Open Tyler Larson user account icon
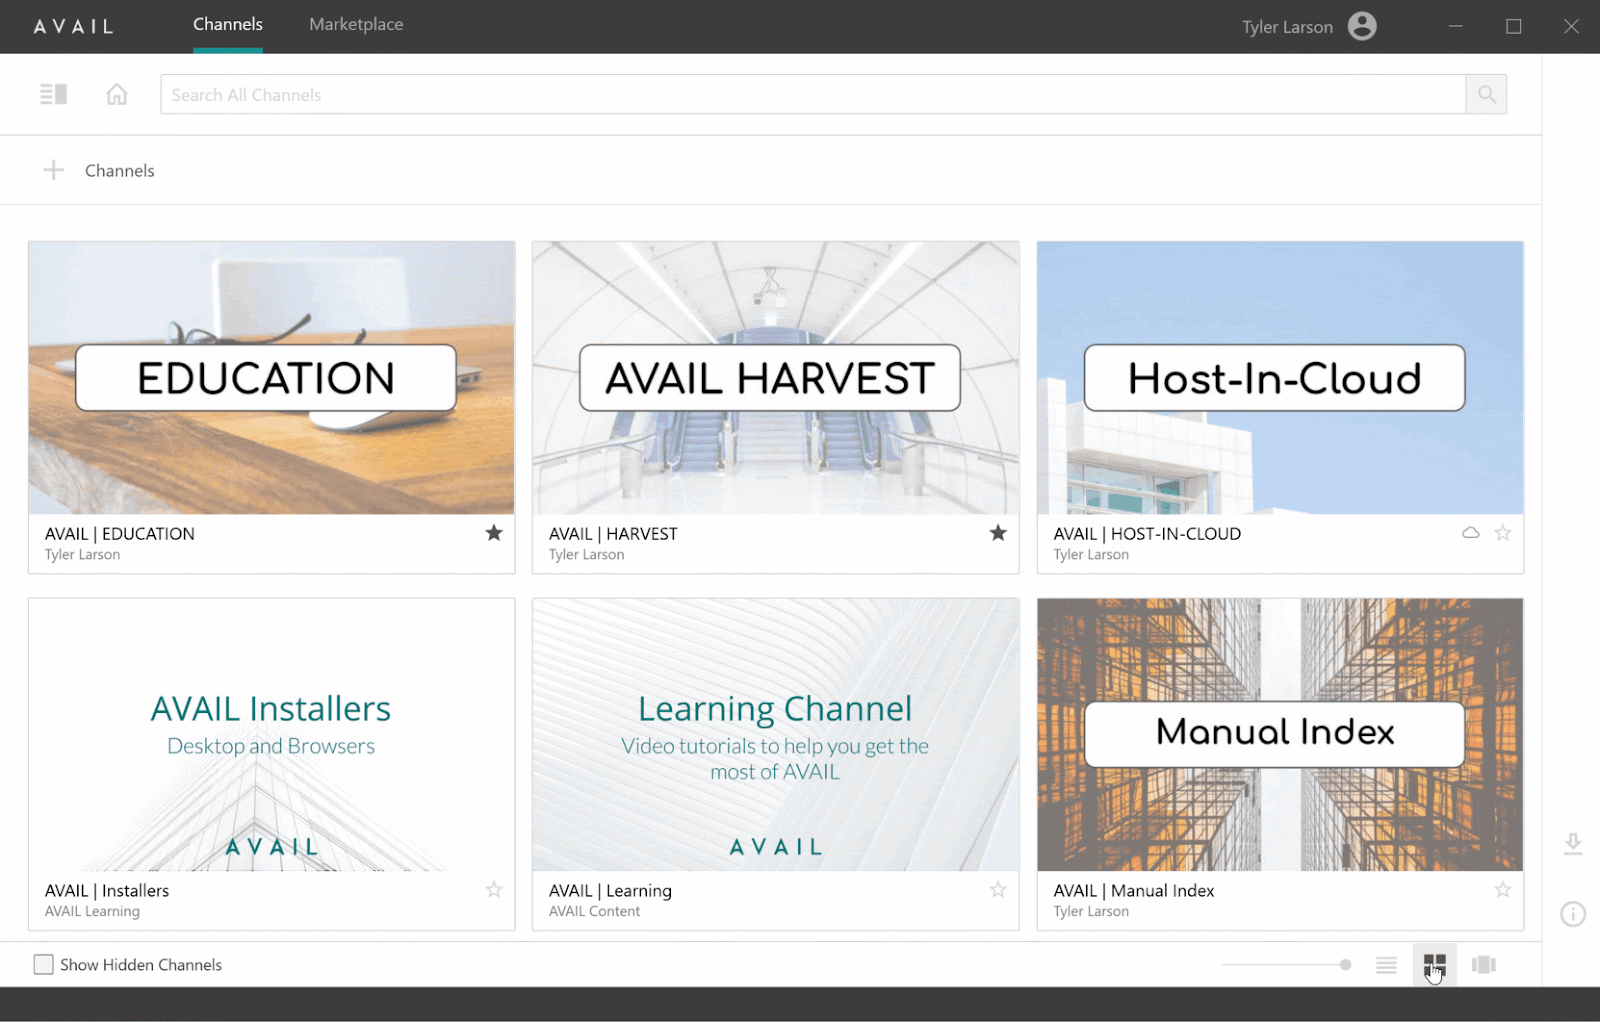The image size is (1600, 1022). (1362, 26)
